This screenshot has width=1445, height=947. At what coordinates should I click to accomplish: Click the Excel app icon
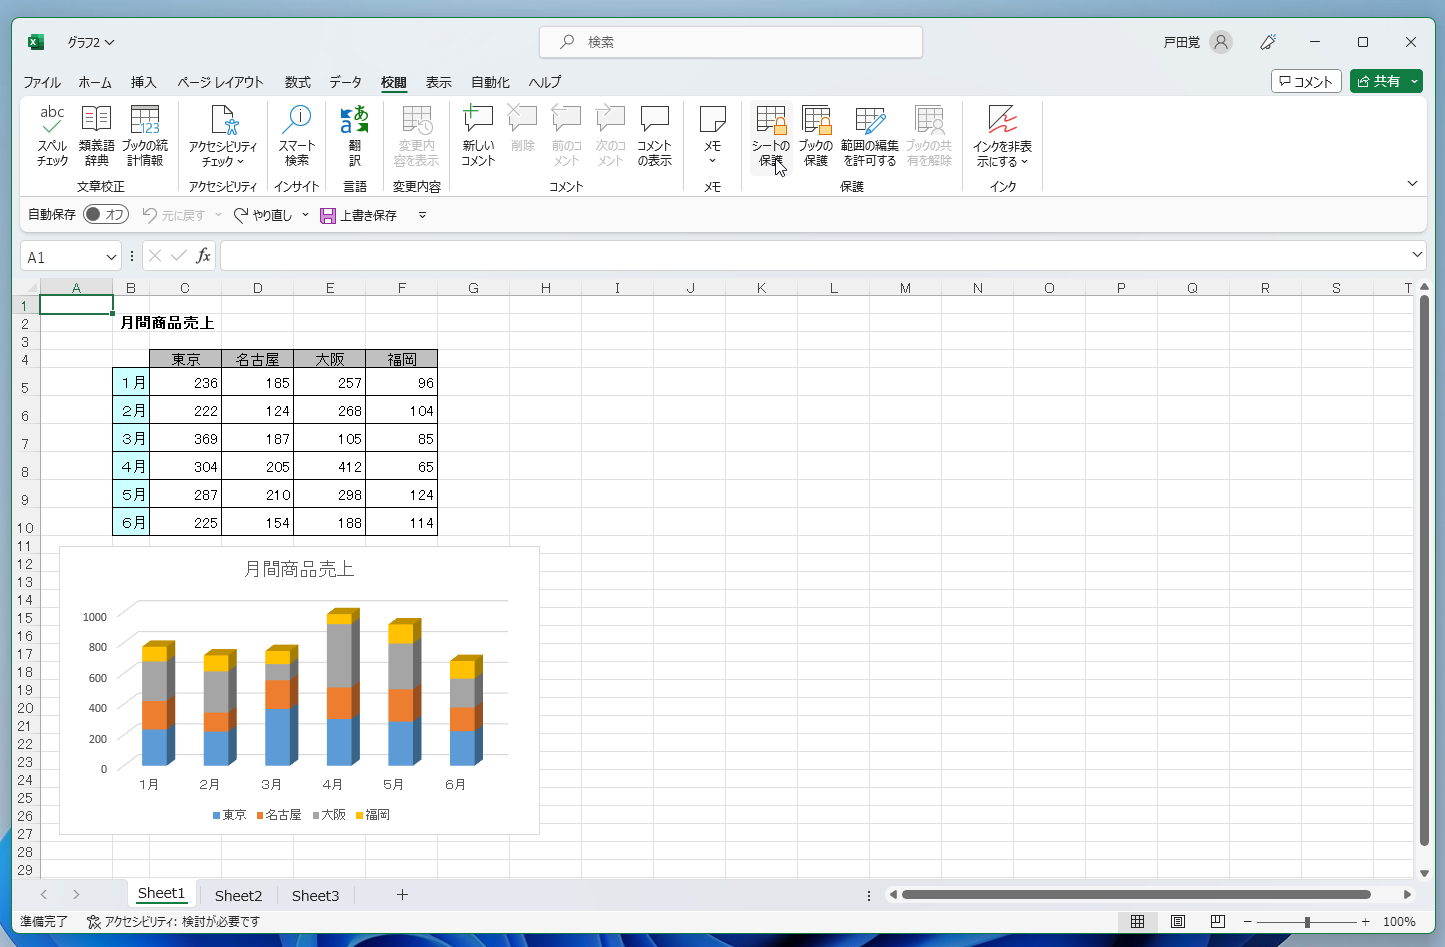(35, 42)
